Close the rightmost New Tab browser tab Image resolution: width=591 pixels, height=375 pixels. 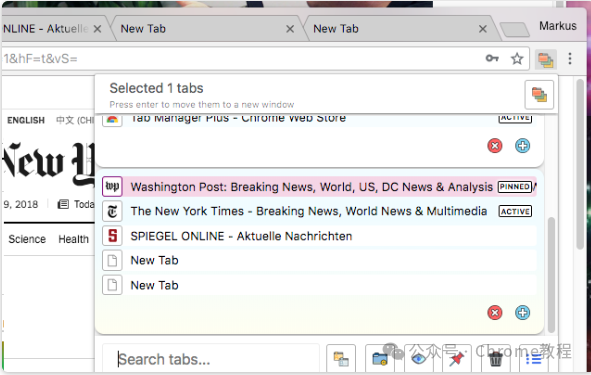(483, 29)
